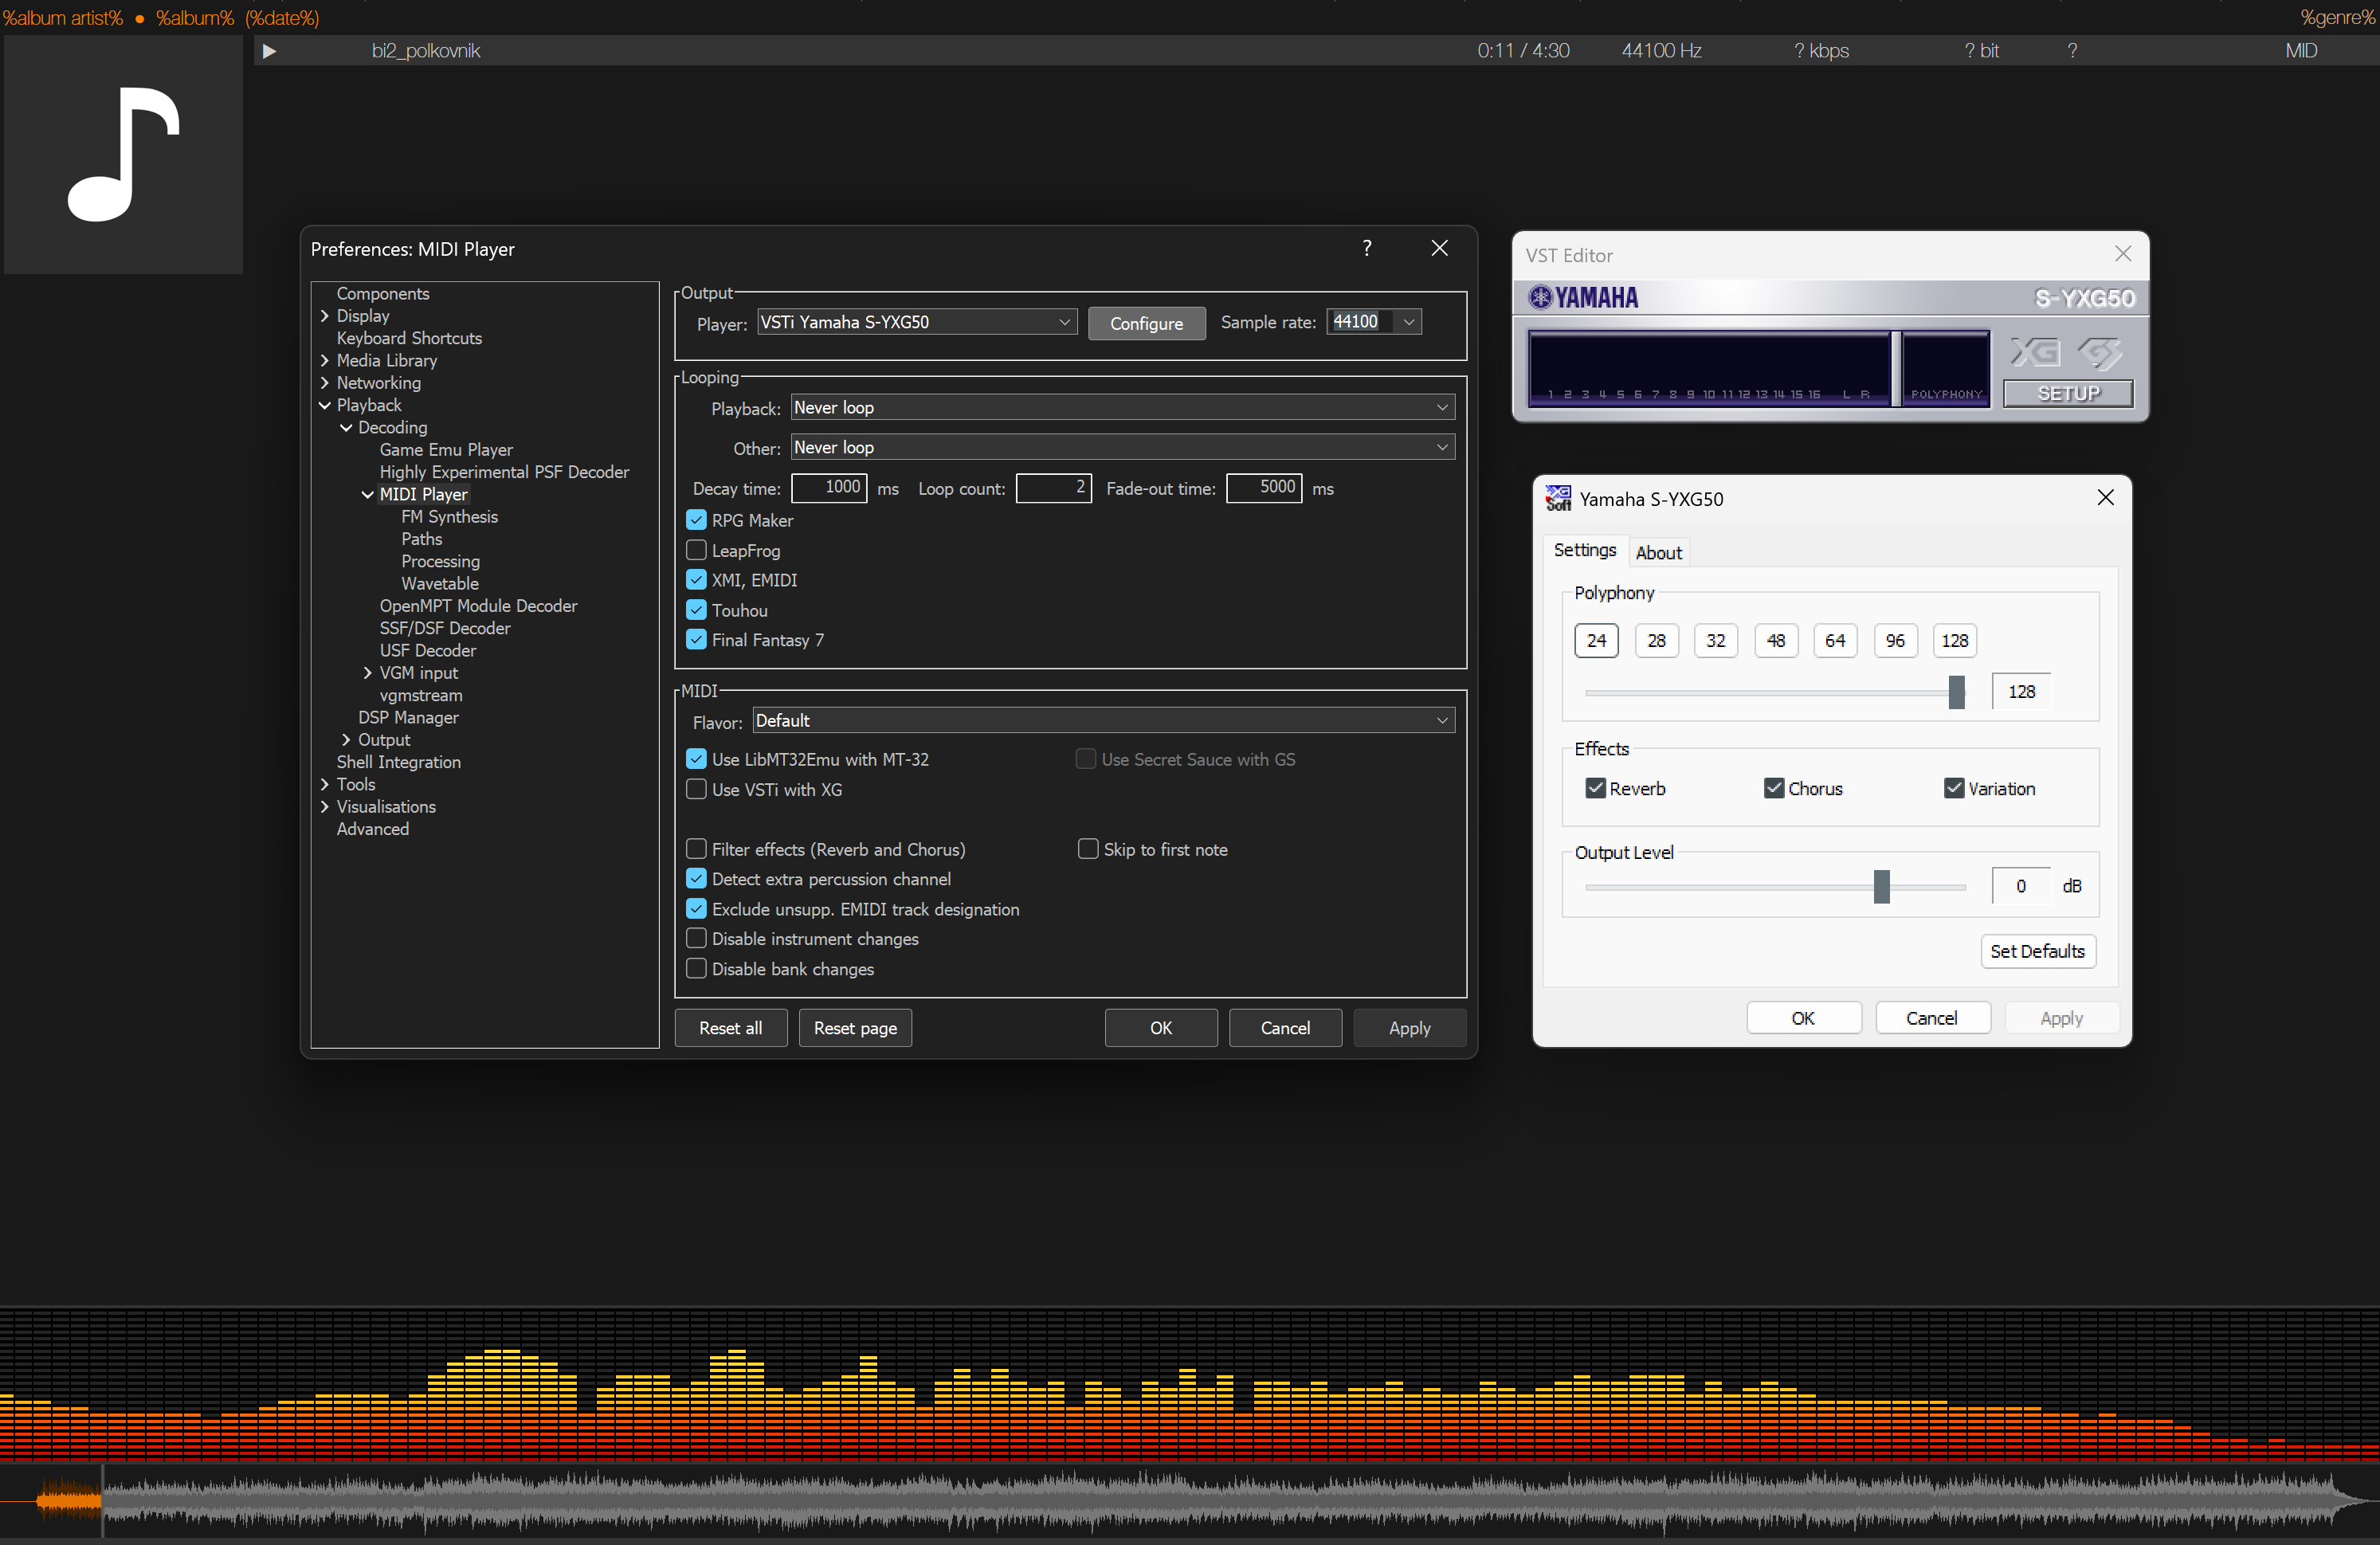The image size is (2380, 1545).
Task: Click the Fade-out time input field
Action: pos(1263,488)
